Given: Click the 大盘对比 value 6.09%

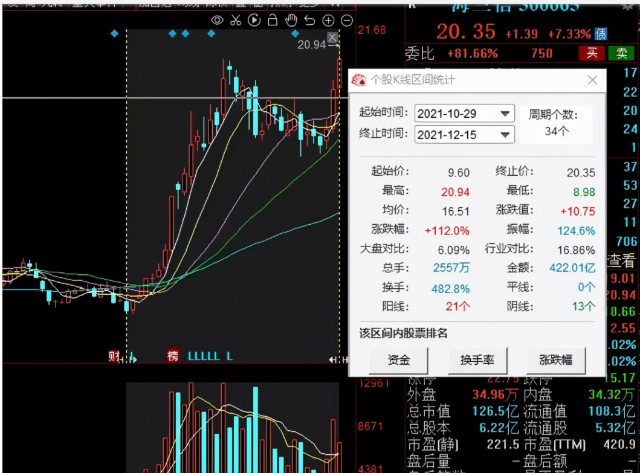Looking at the screenshot, I should [x=454, y=250].
